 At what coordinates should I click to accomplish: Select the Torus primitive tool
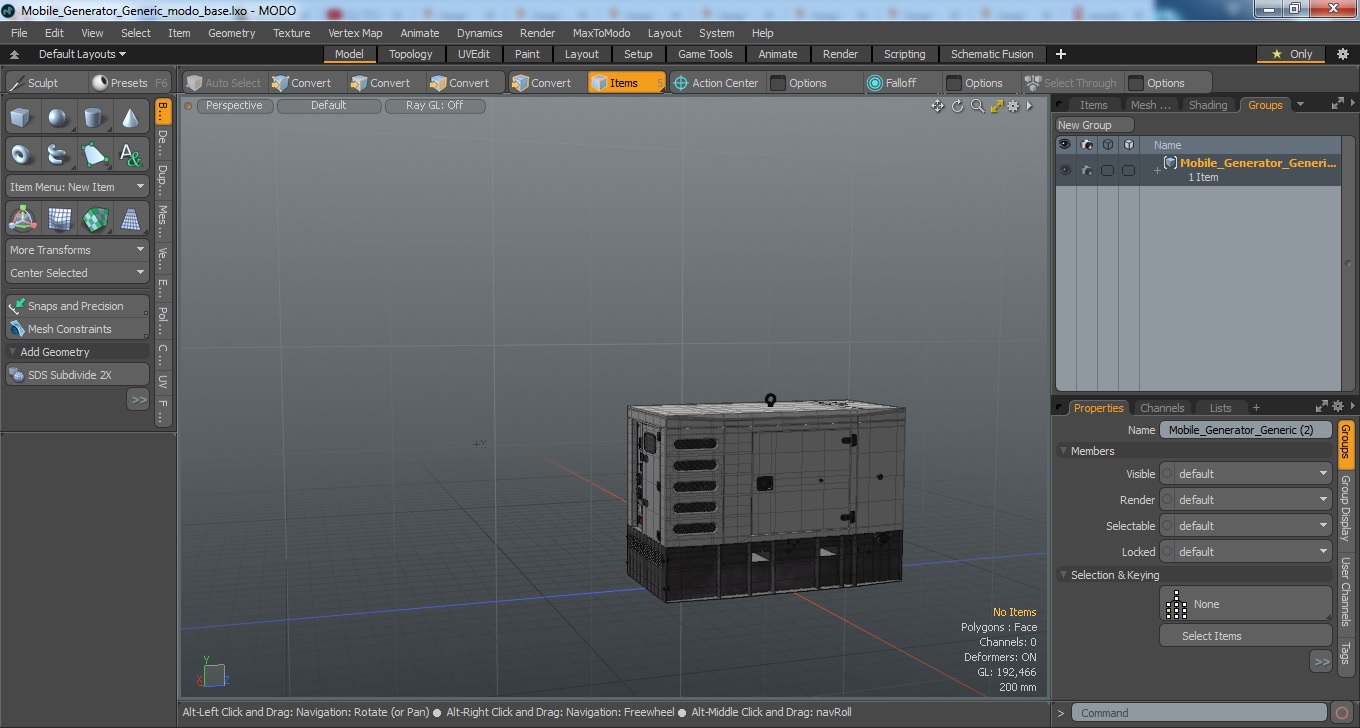point(20,154)
